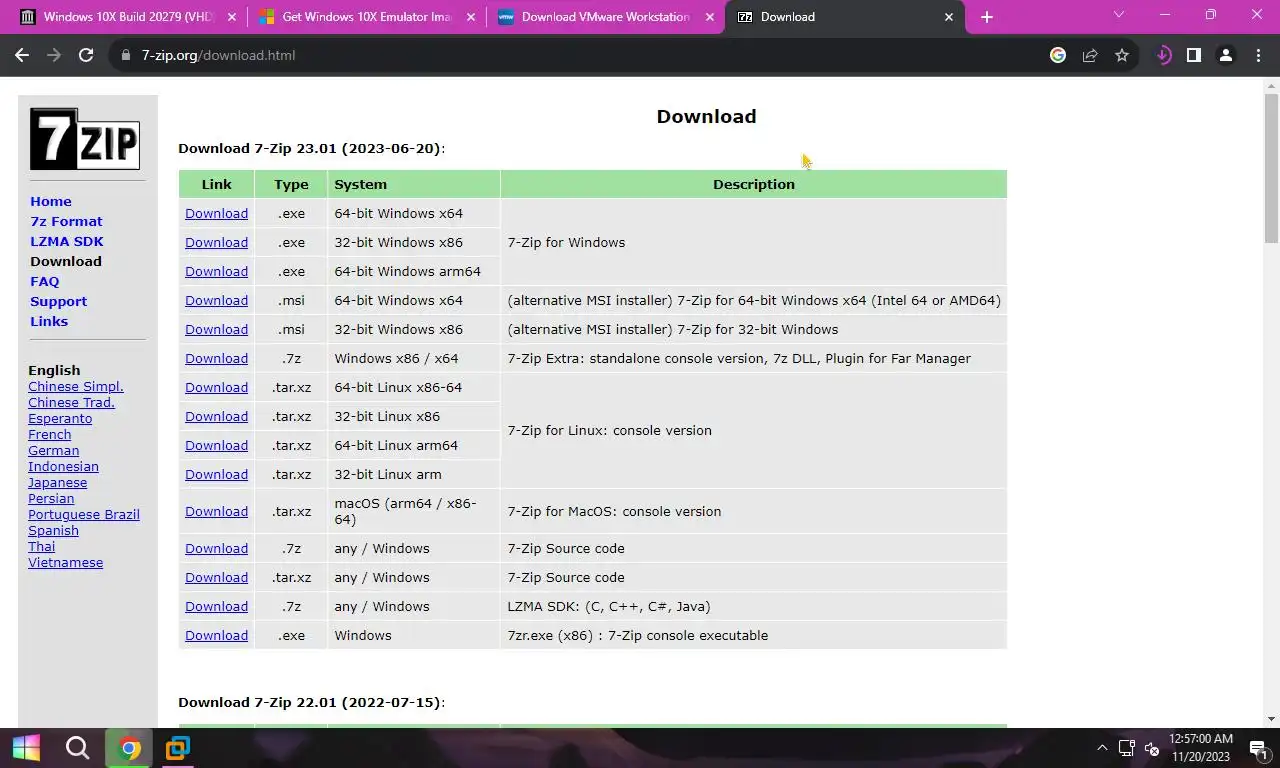Switch to Windows 10X Build 20279 tab

[128, 17]
